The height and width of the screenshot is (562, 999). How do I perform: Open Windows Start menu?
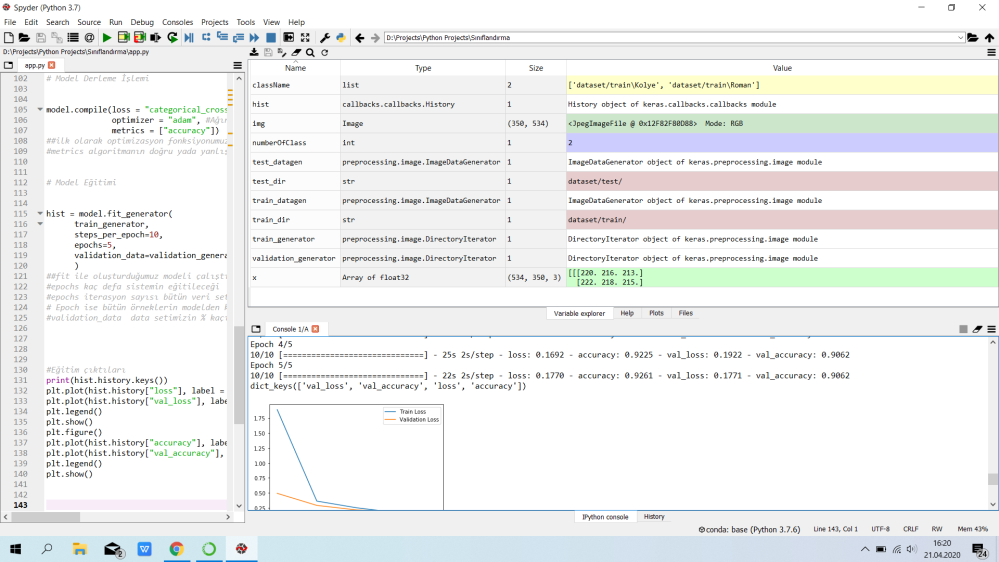[x=15, y=549]
